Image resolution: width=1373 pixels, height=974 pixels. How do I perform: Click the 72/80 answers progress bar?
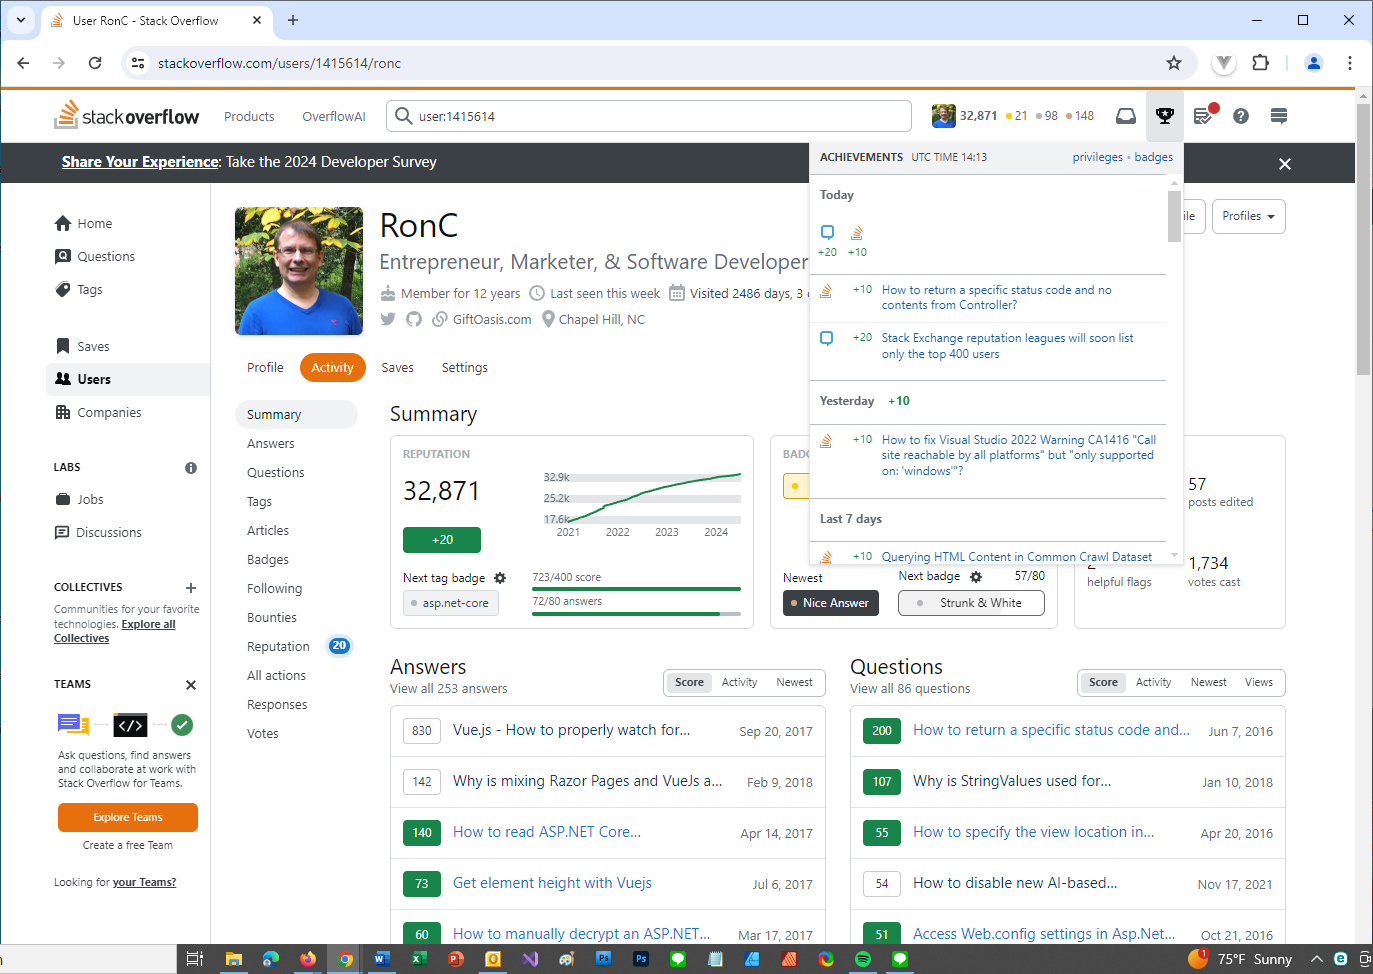636,614
